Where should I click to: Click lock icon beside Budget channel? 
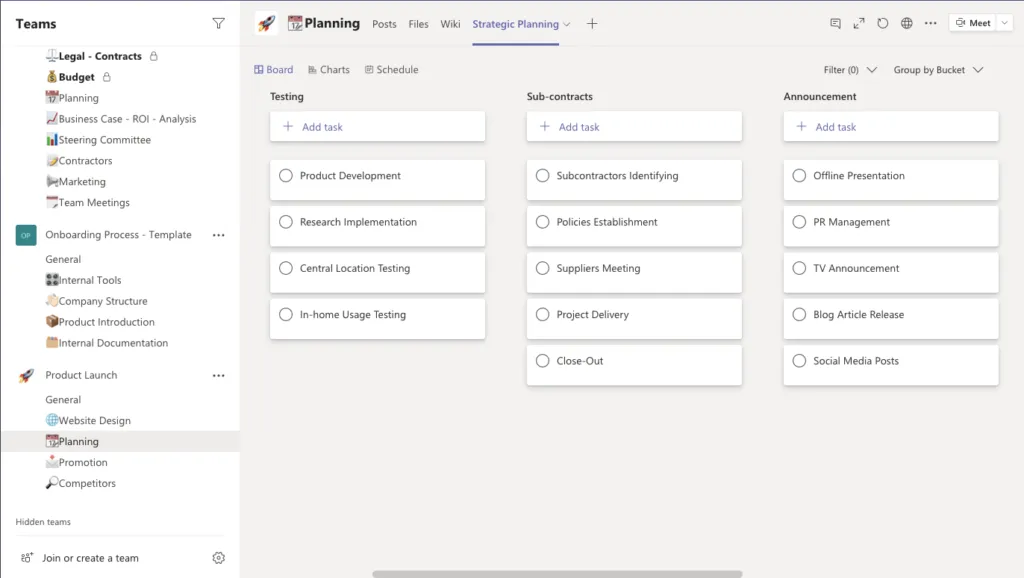[106, 77]
